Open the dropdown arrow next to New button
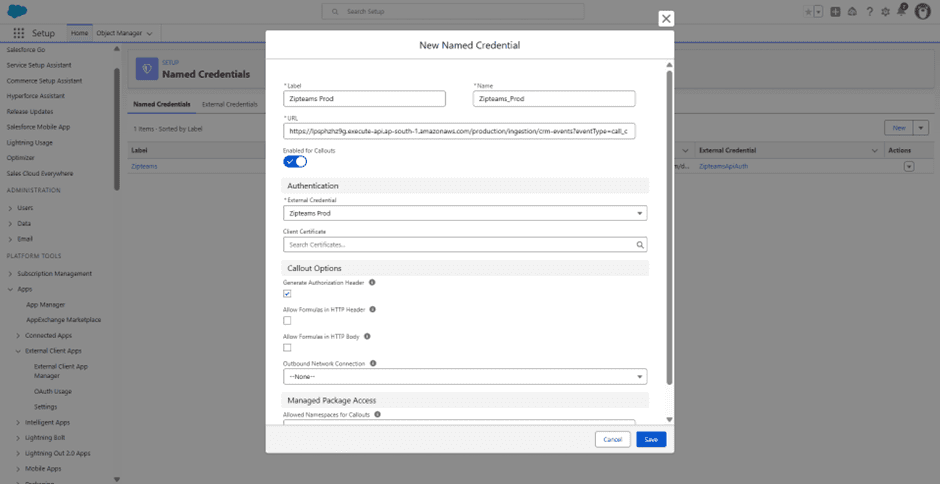 click(x=921, y=128)
